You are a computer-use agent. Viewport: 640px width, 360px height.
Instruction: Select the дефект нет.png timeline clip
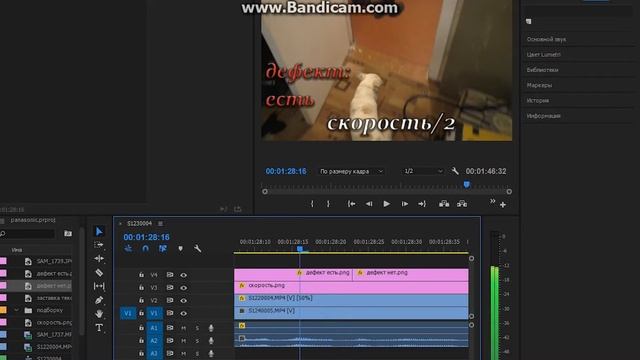pyautogui.click(x=412, y=275)
